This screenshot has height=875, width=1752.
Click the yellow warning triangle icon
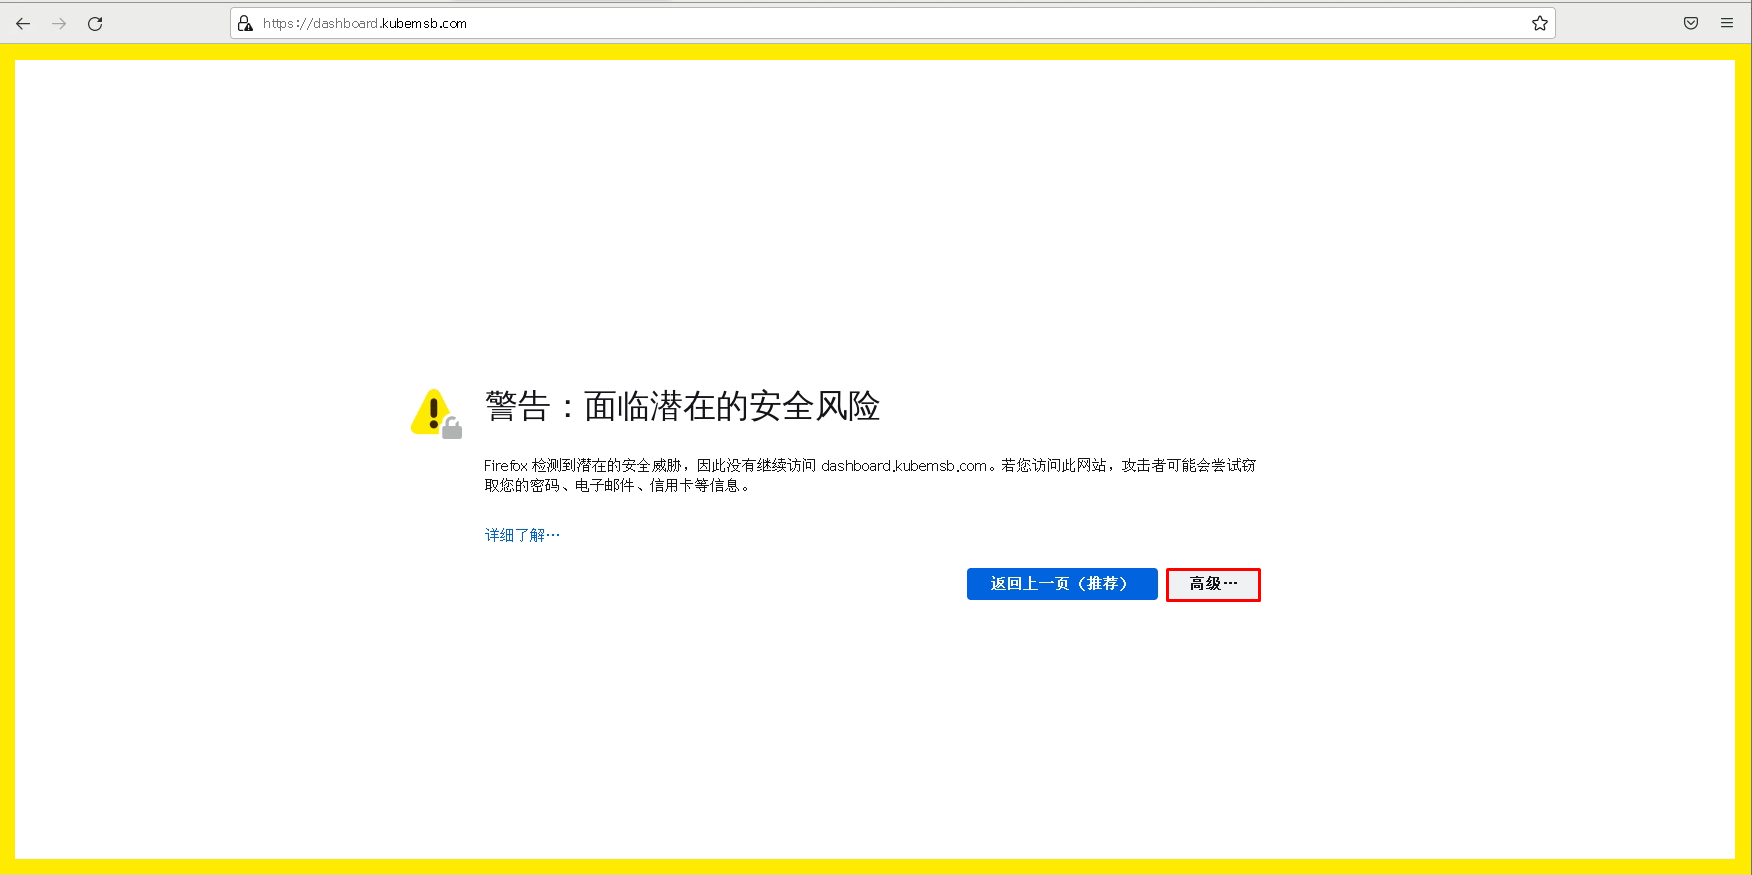pyautogui.click(x=436, y=413)
